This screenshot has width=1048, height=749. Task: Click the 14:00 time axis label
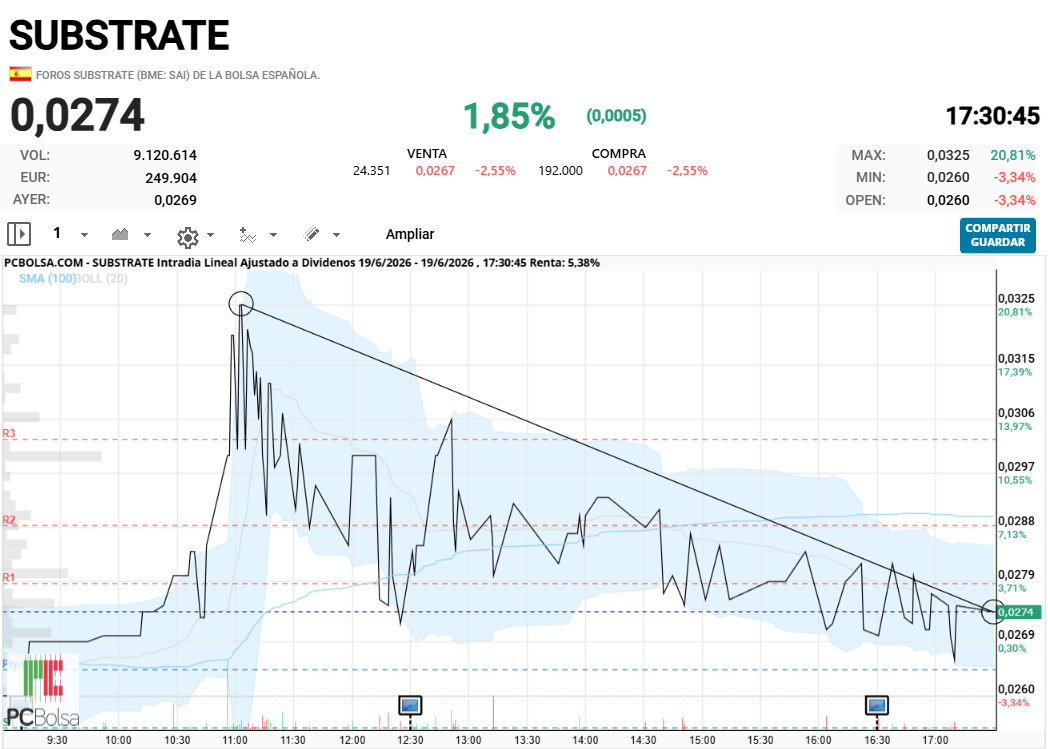585,740
